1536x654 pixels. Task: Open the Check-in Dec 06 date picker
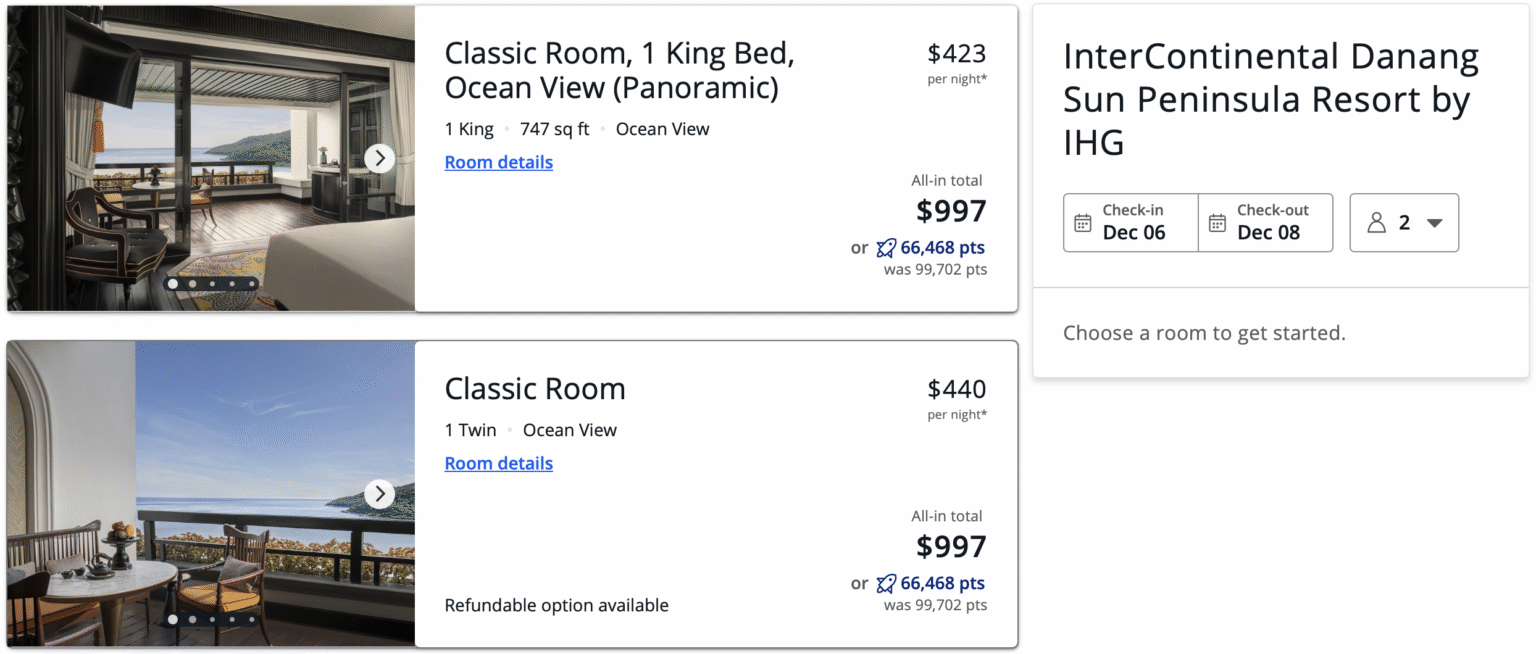(1131, 222)
